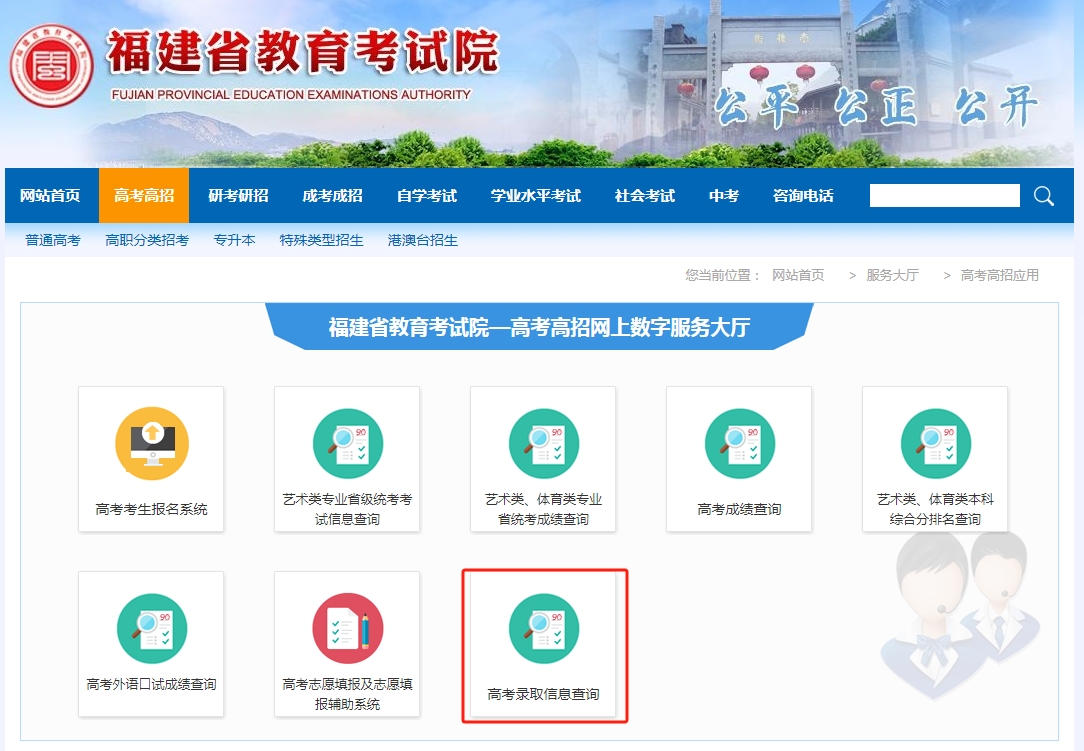Viewport: 1084px width, 751px height.
Task: Open 自学考试 navigation item
Action: 427,196
